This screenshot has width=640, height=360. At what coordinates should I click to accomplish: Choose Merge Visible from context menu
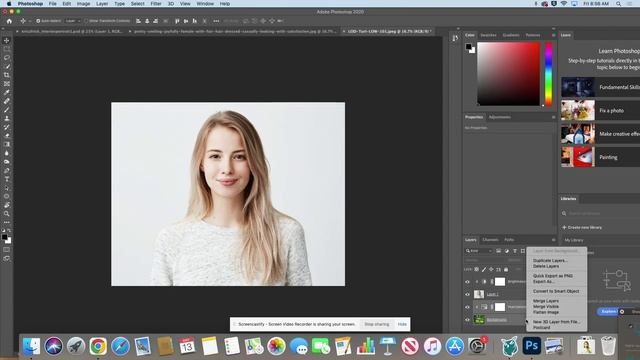546,307
